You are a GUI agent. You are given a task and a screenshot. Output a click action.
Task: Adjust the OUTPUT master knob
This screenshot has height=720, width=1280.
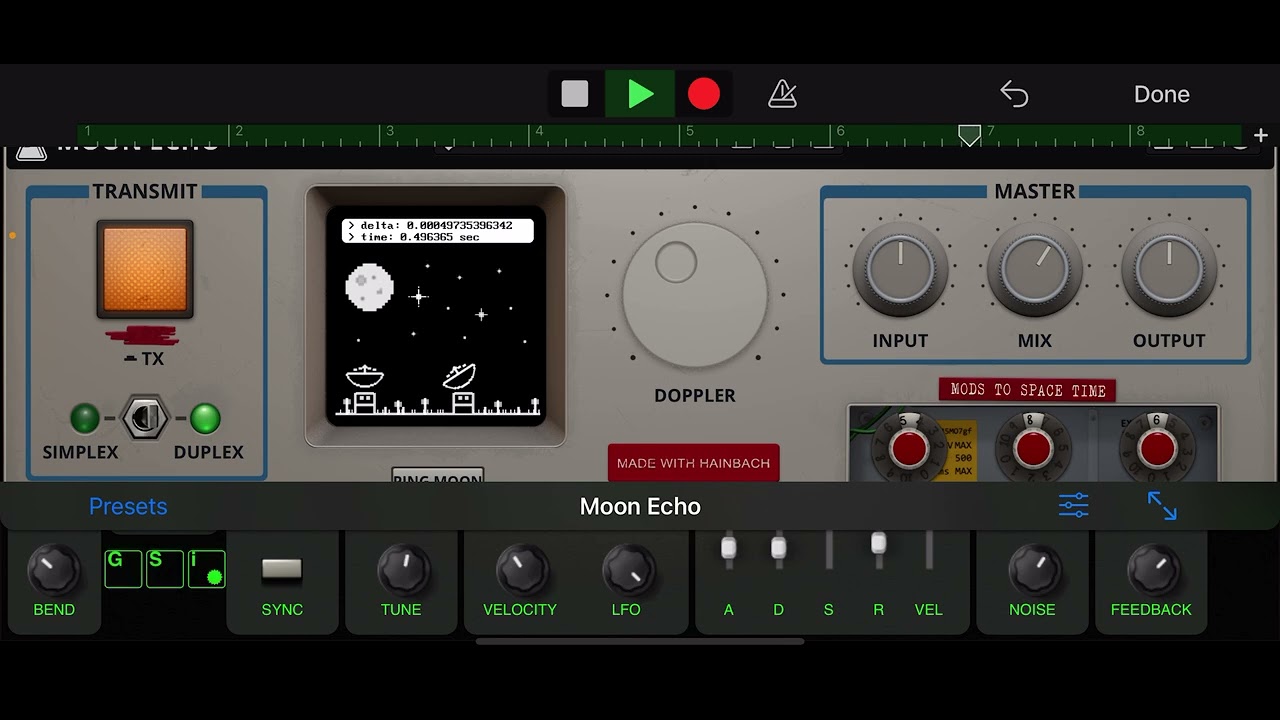tap(1169, 270)
